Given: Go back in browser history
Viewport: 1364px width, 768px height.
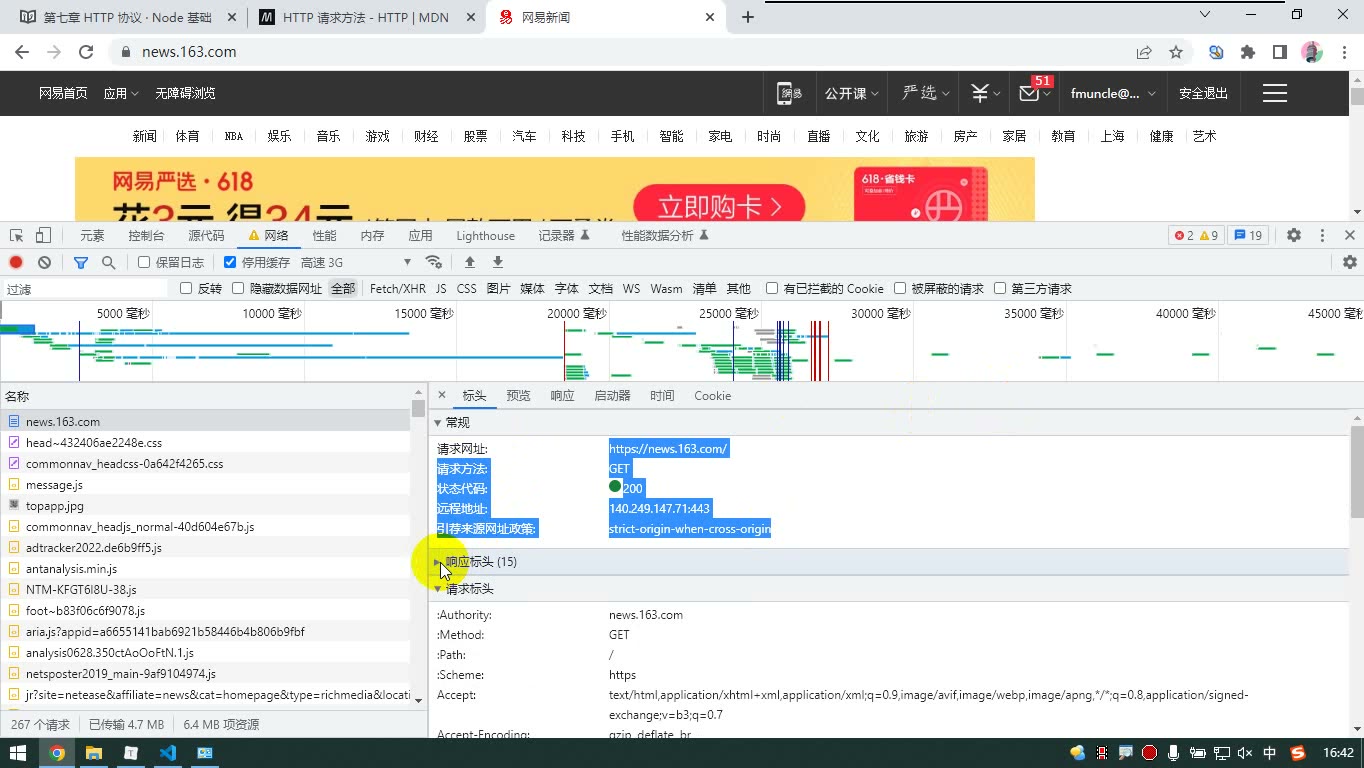Looking at the screenshot, I should pos(22,52).
